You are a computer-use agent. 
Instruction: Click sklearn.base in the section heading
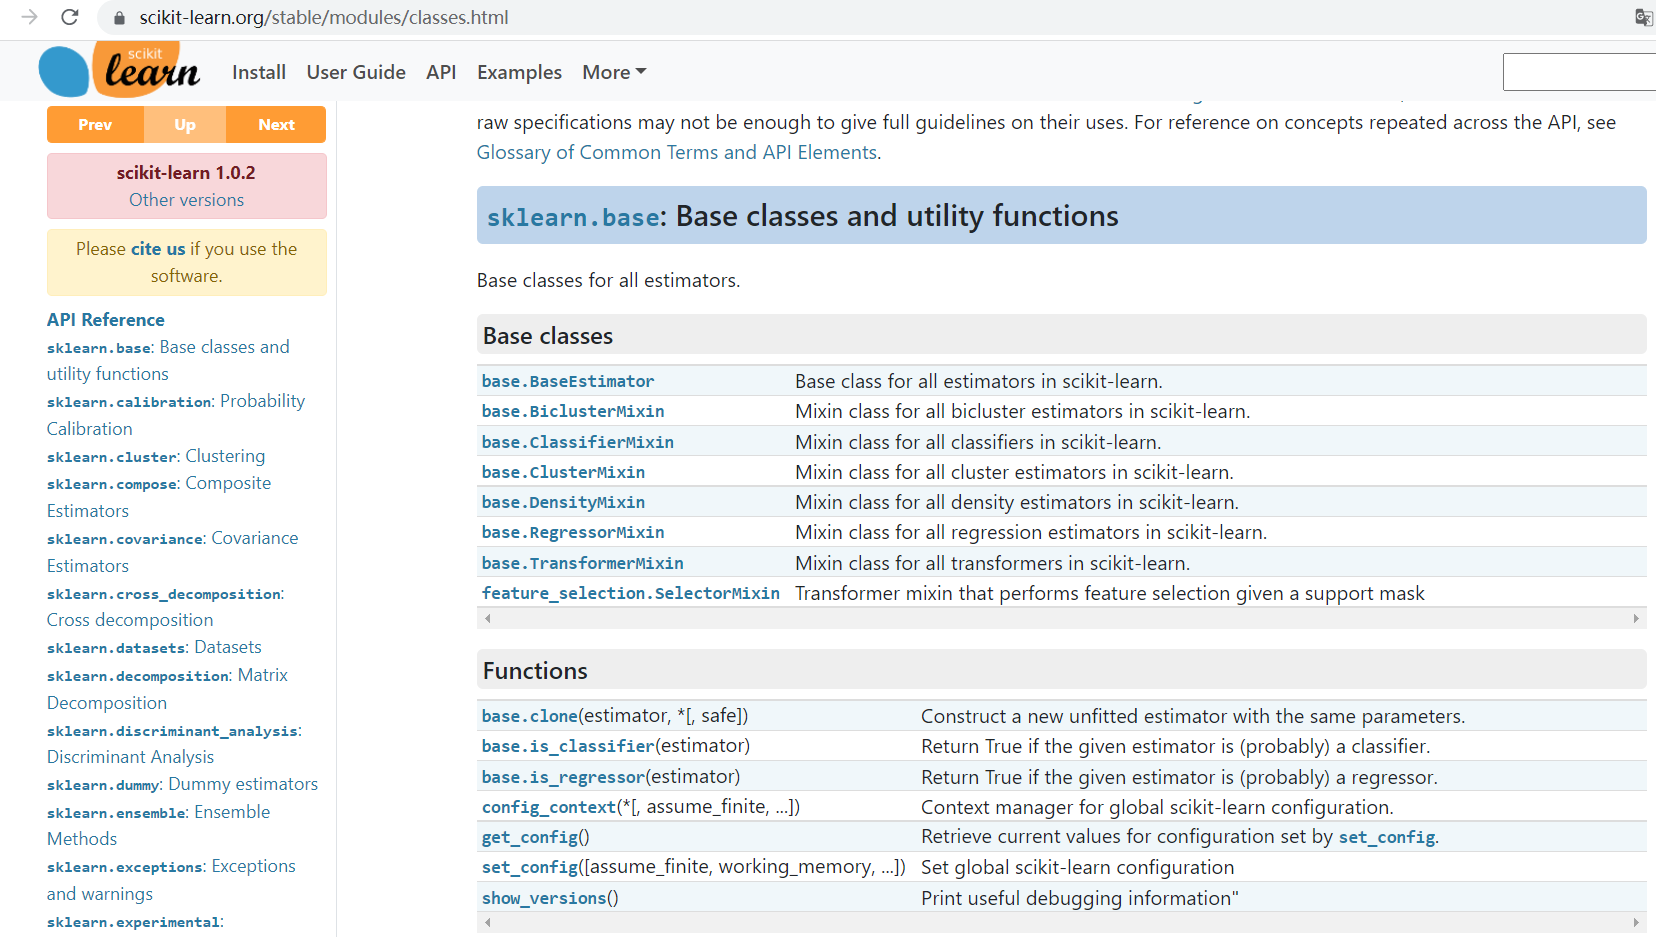pyautogui.click(x=573, y=217)
